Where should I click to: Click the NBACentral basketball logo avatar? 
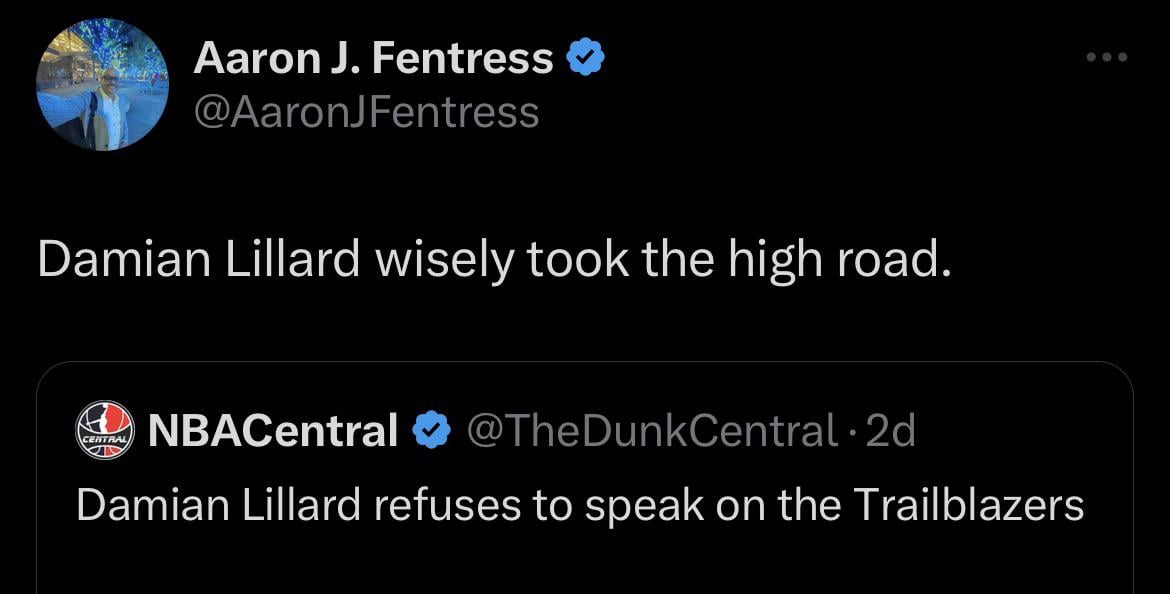tap(105, 430)
